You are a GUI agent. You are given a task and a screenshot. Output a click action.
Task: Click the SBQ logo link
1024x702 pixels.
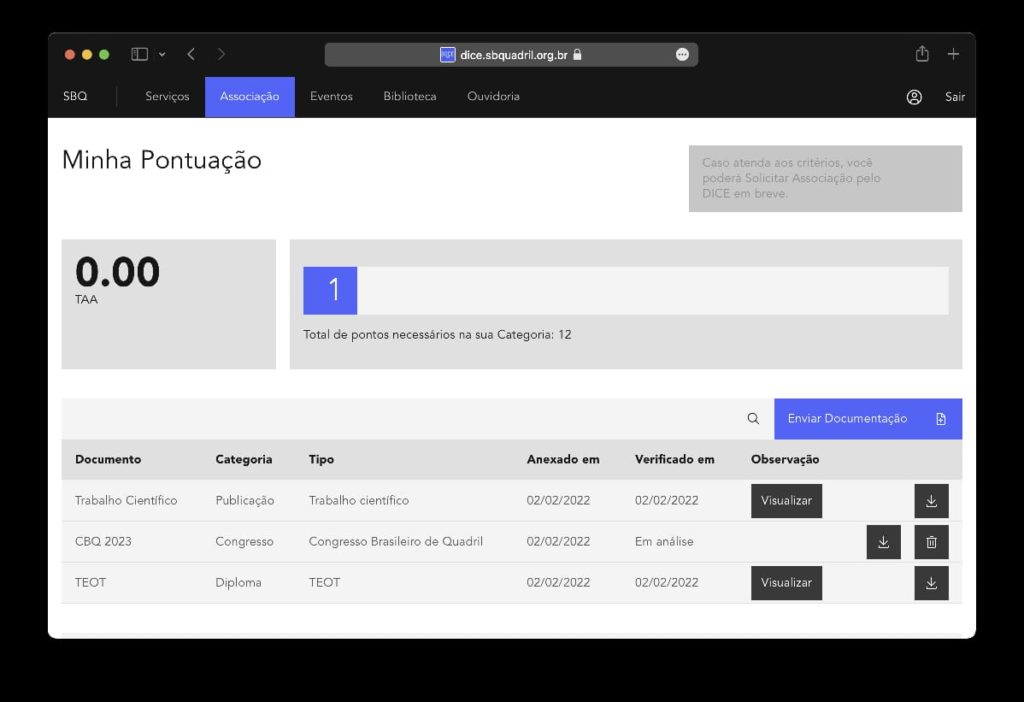[x=75, y=96]
